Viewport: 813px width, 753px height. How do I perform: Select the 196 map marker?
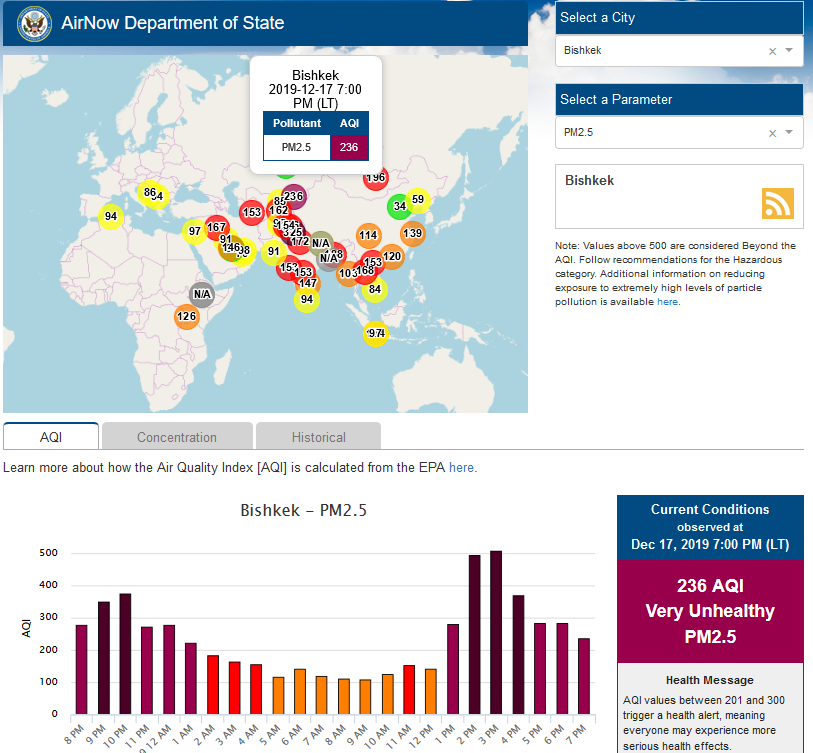point(375,178)
